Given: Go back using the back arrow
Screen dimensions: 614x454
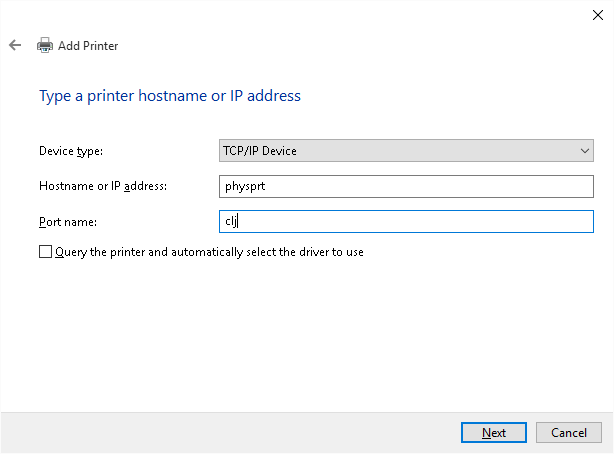Looking at the screenshot, I should pyautogui.click(x=15, y=45).
